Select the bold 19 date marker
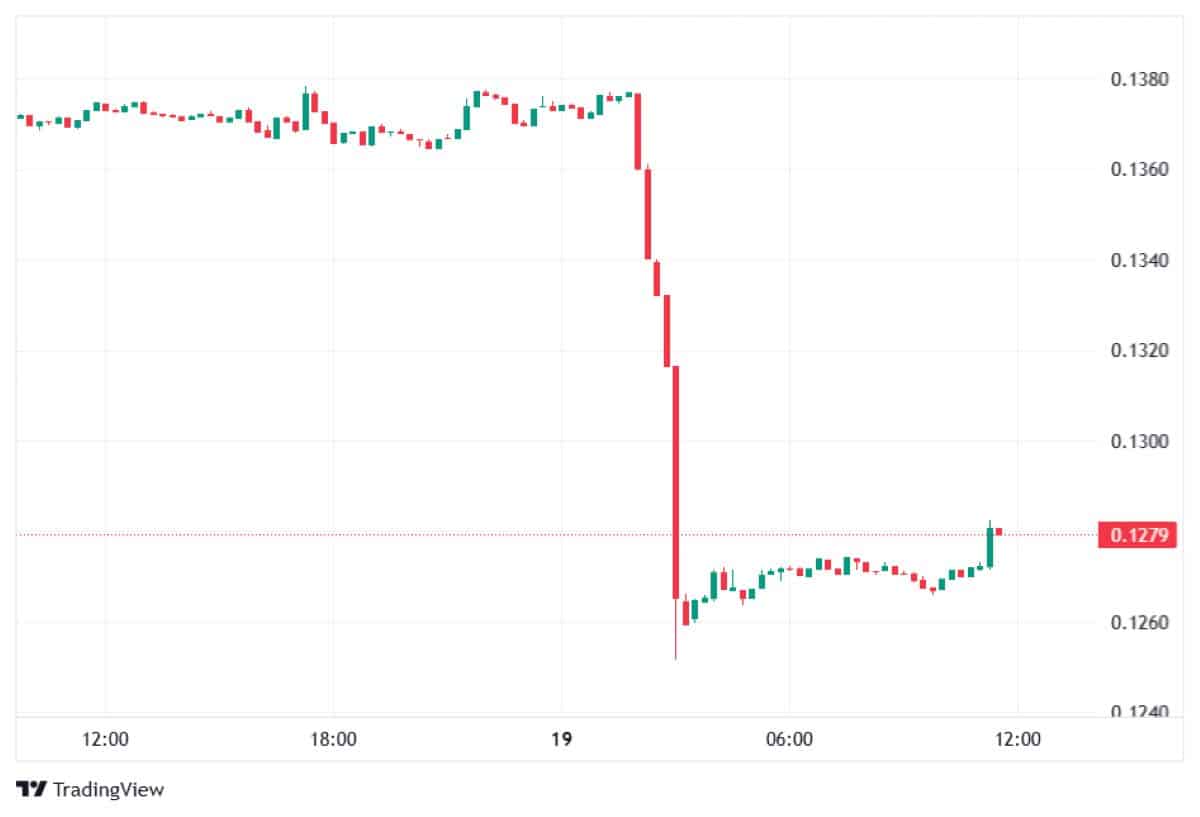1200x817 pixels. (x=561, y=740)
